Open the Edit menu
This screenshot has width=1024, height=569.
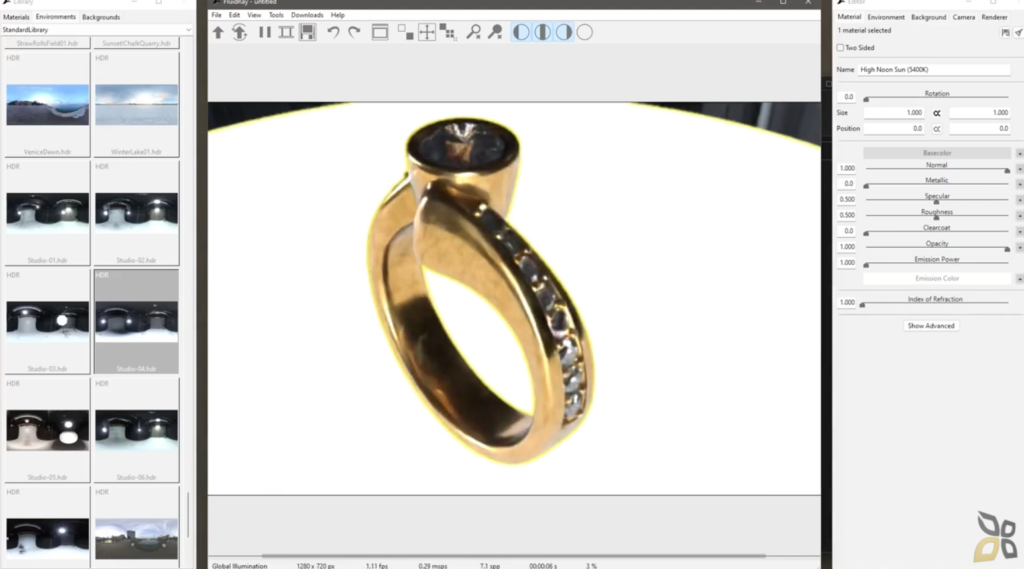(234, 15)
